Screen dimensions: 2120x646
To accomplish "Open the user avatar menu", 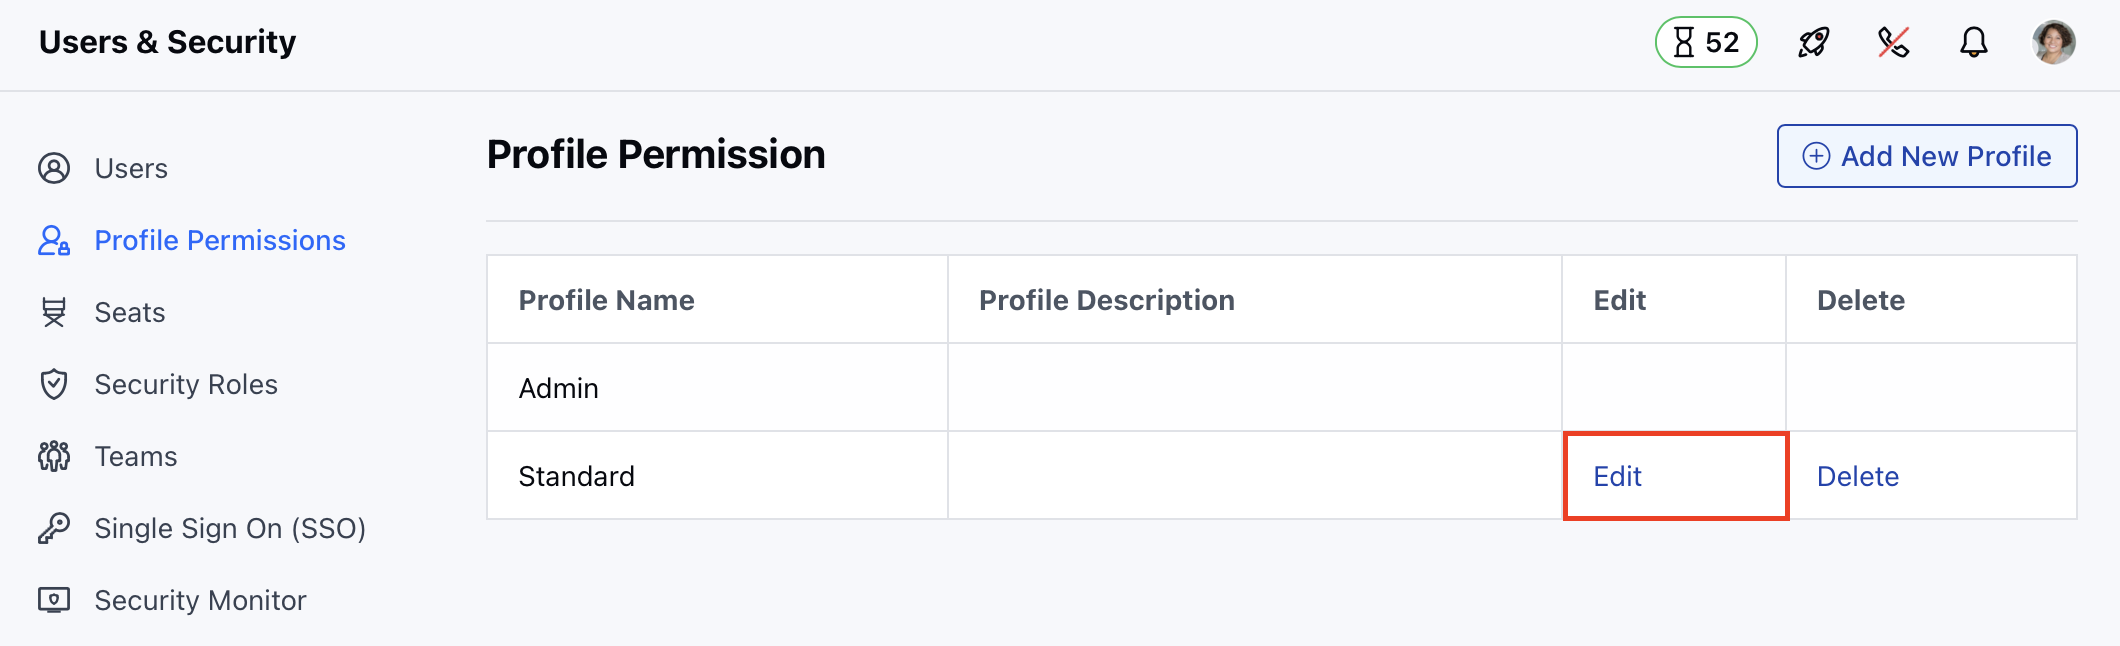I will tap(2053, 42).
